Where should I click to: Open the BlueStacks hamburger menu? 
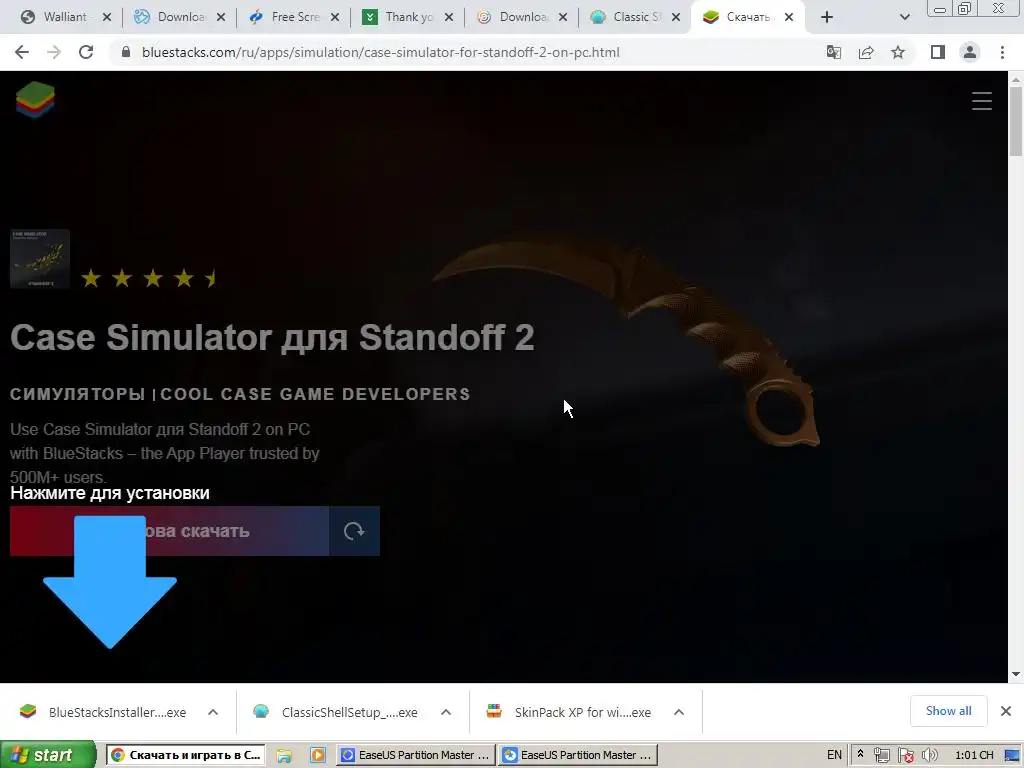coord(982,101)
